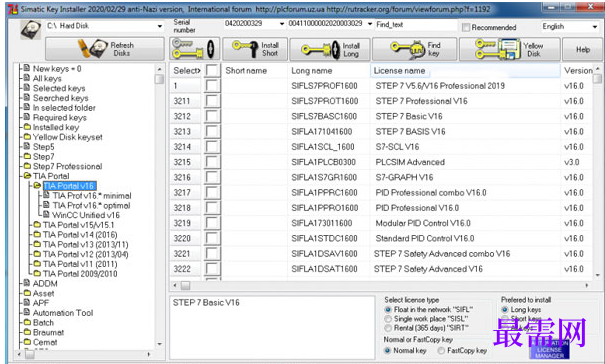The width and height of the screenshot is (605, 364).
Task: Check the box for row 3212
Action: click(212, 116)
